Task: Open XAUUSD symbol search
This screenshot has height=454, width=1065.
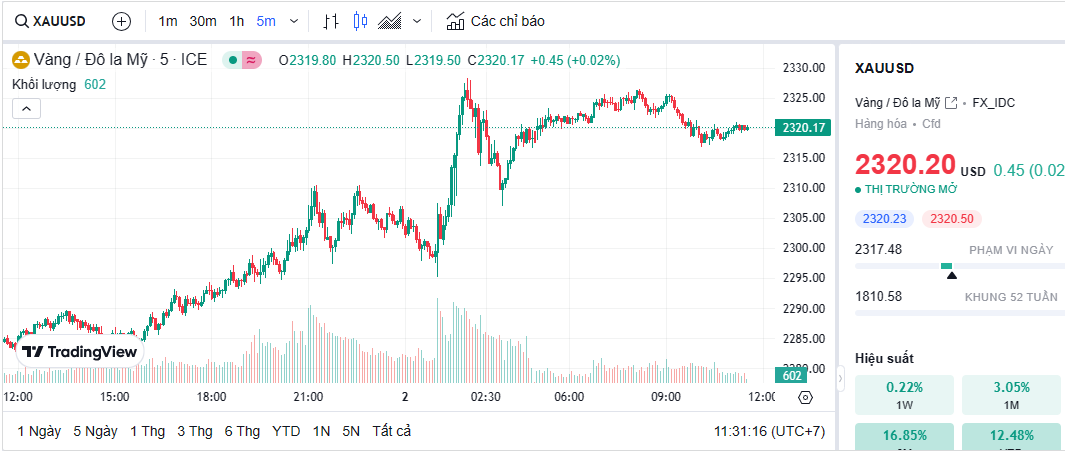Action: pyautogui.click(x=51, y=21)
